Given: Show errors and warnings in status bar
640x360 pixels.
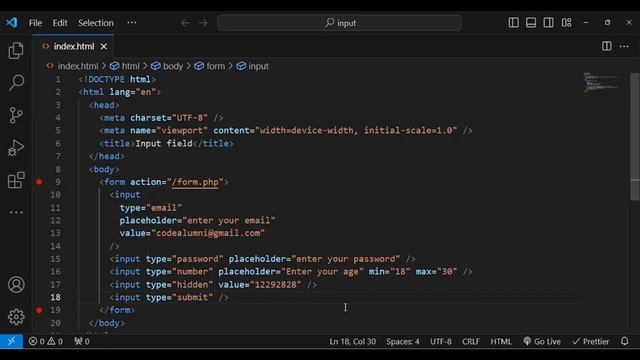Looking at the screenshot, I should 46,341.
